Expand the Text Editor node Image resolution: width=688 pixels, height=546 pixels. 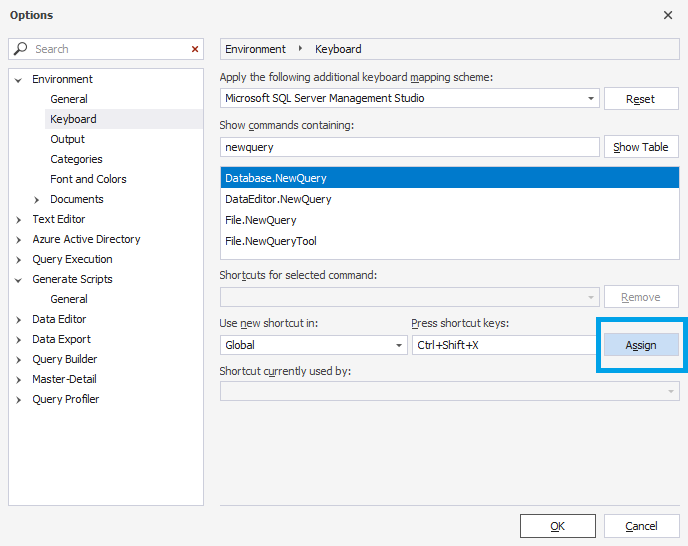pyautogui.click(x=18, y=220)
